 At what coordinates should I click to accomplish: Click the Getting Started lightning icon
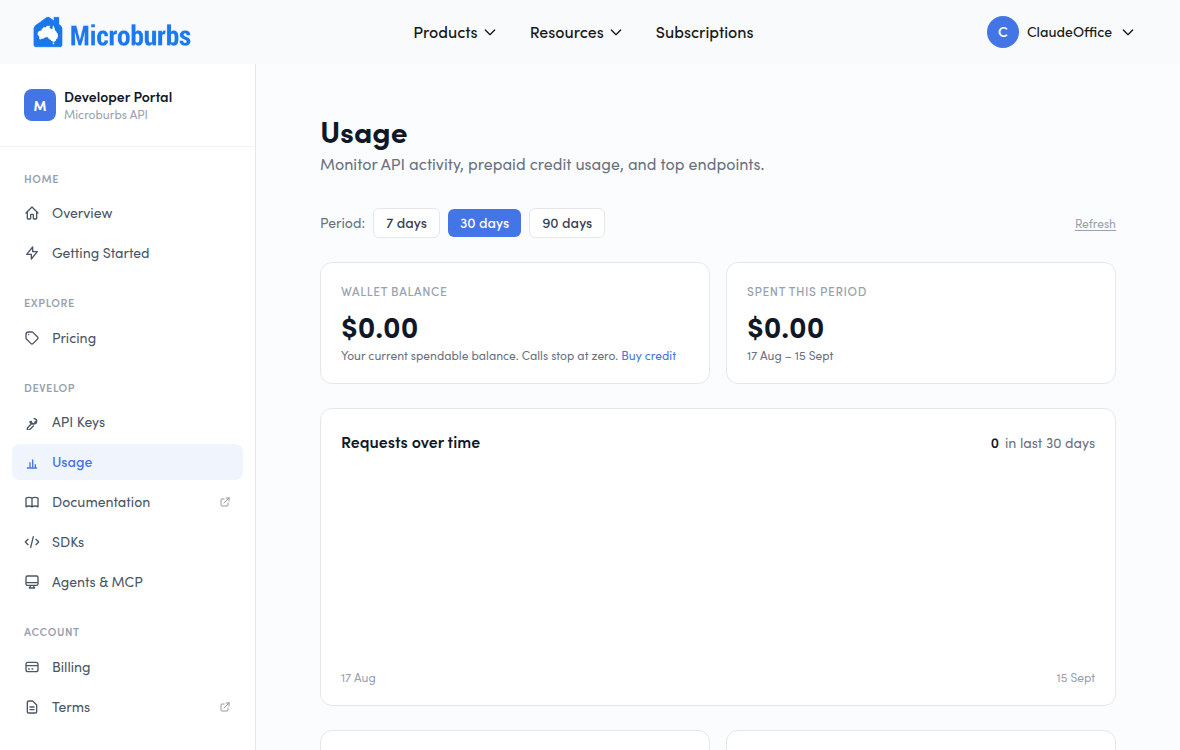pos(32,253)
